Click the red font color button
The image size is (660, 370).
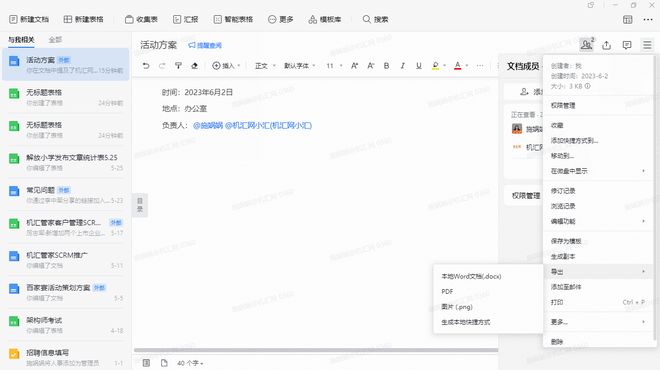click(x=458, y=66)
